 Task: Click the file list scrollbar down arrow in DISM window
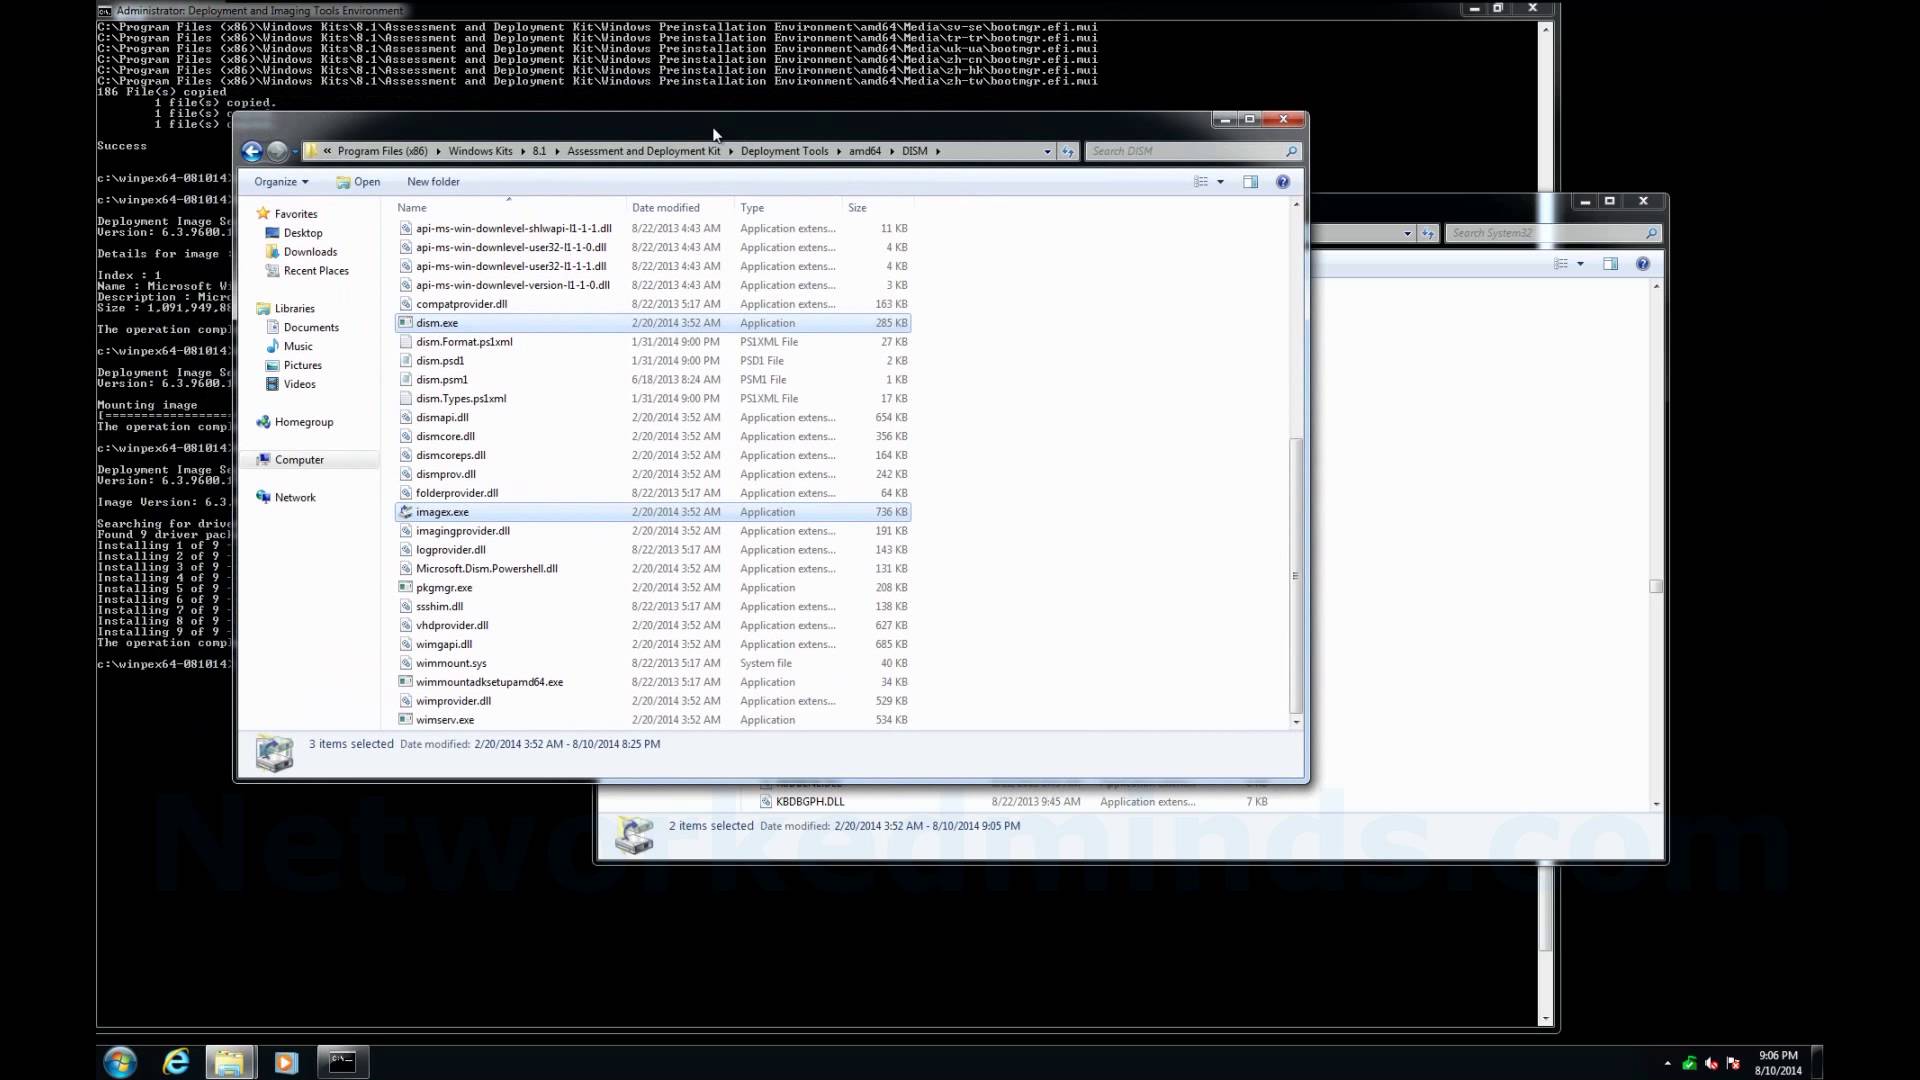[1296, 721]
